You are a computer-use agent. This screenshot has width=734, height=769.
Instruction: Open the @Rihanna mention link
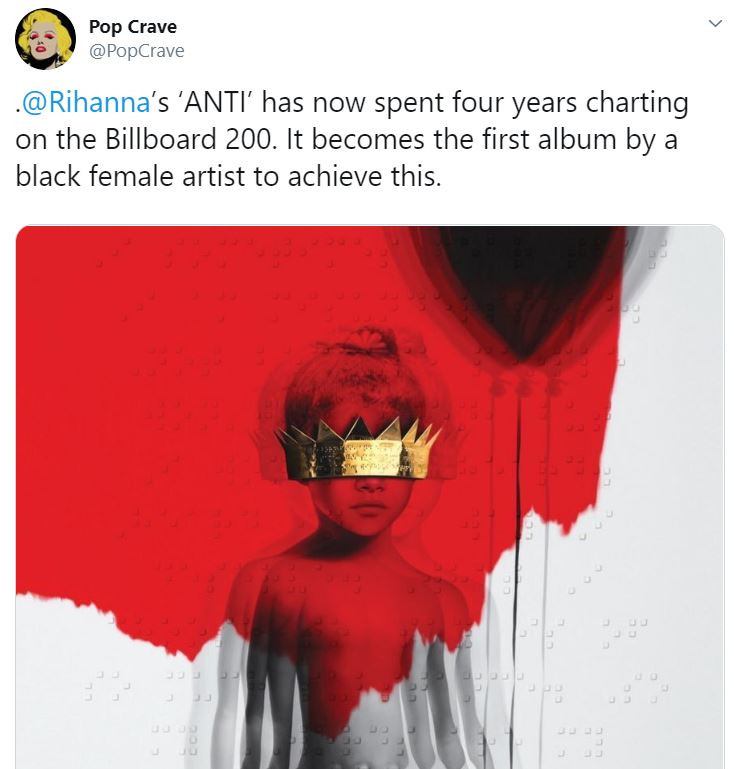tap(86, 103)
